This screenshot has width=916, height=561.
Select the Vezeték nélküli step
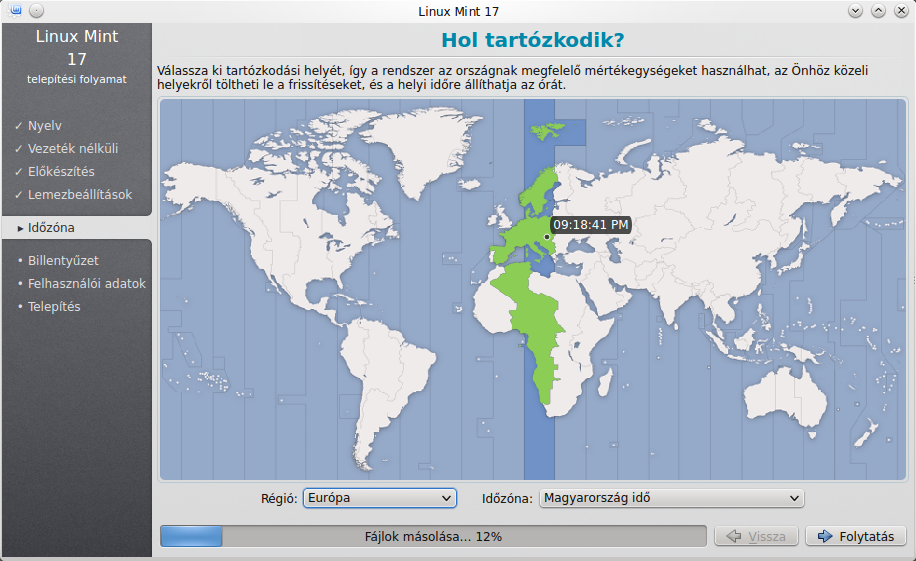(x=72, y=148)
